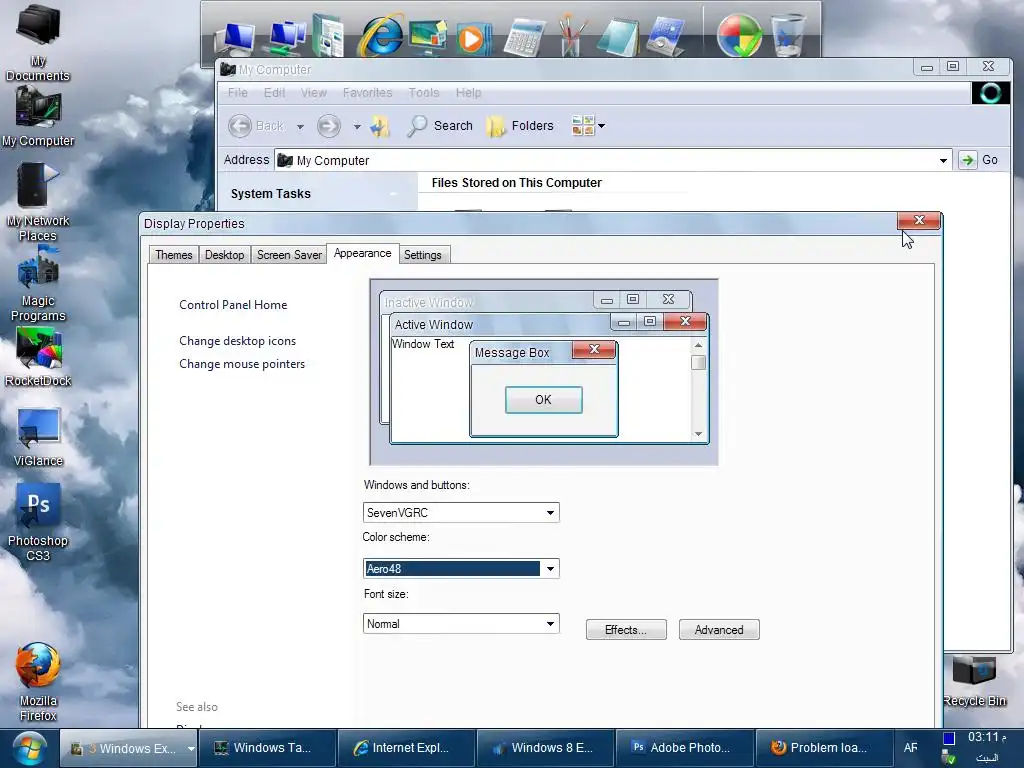Screen dimensions: 1024x768
Task: Switch to the Desktop tab
Action: click(x=225, y=255)
